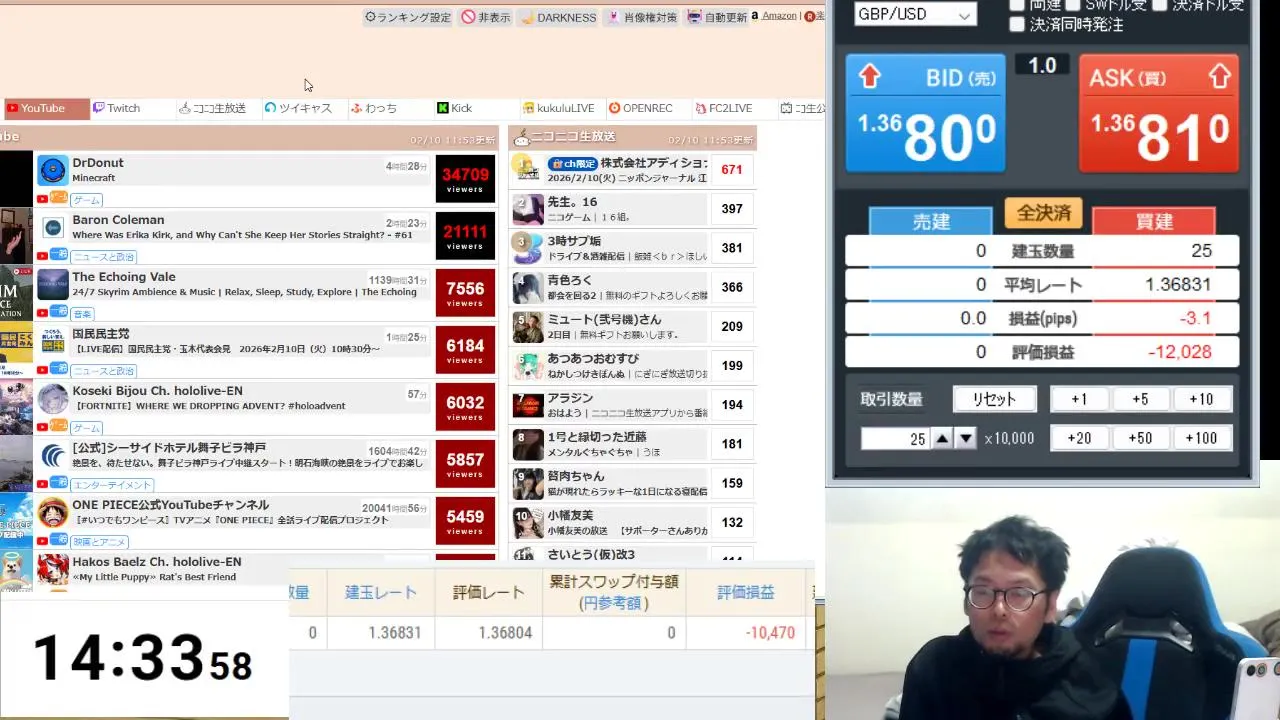Open 小幡友美 niconico avatar

(527, 522)
